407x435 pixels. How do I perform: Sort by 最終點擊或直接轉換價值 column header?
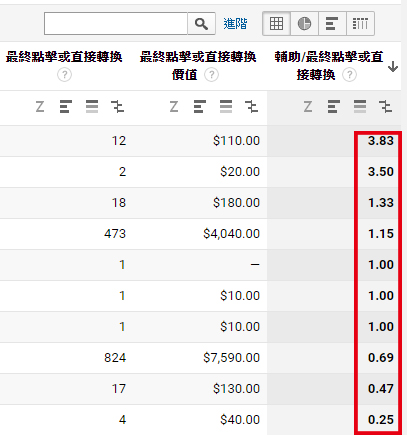[x=198, y=66]
